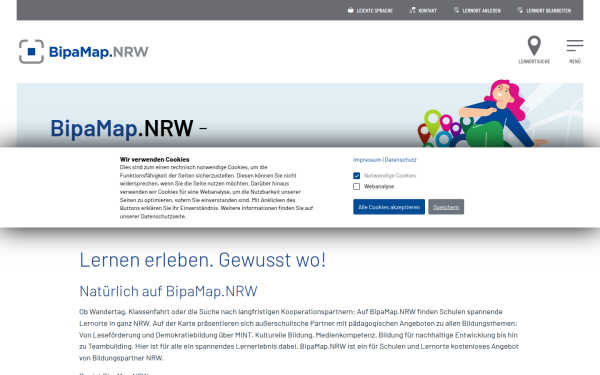Toggle the Notwendige Cookies checkbox
Screen dimensions: 600x375
[357, 176]
